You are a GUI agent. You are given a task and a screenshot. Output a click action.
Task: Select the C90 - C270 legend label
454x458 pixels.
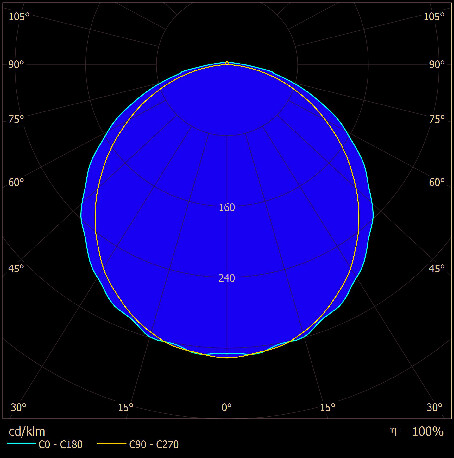coord(154,444)
